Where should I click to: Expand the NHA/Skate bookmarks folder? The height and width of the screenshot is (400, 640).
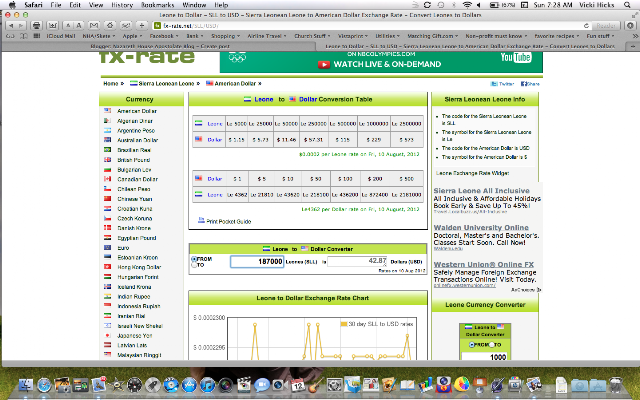(99, 36)
